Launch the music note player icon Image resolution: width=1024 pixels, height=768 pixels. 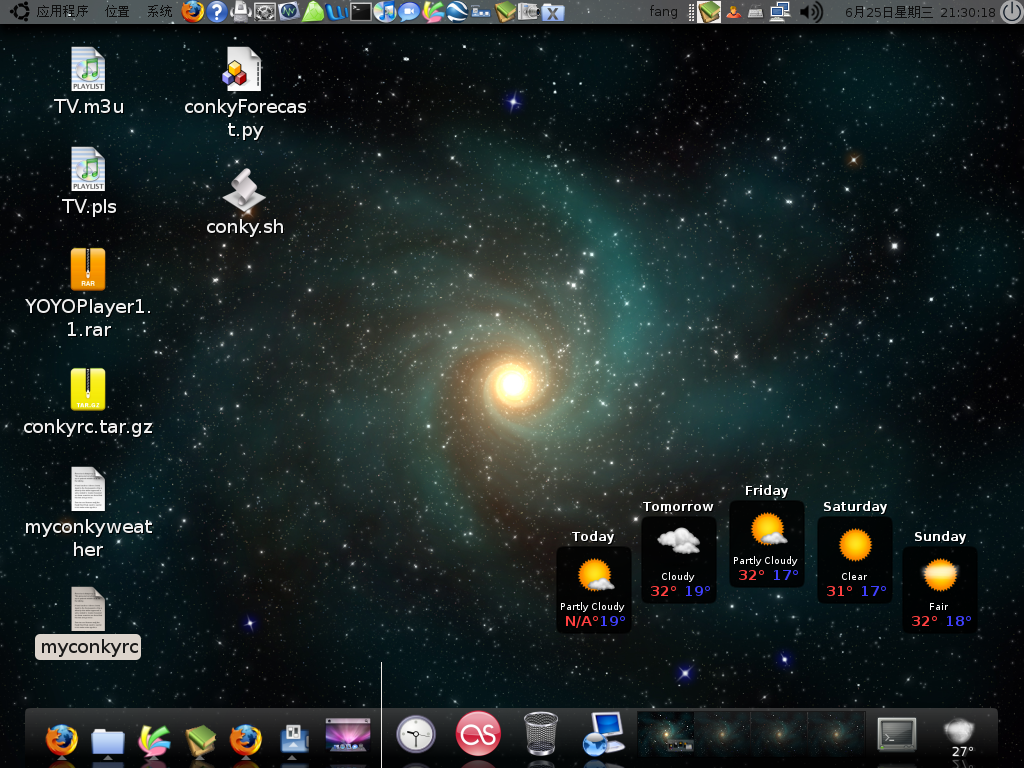(385, 11)
